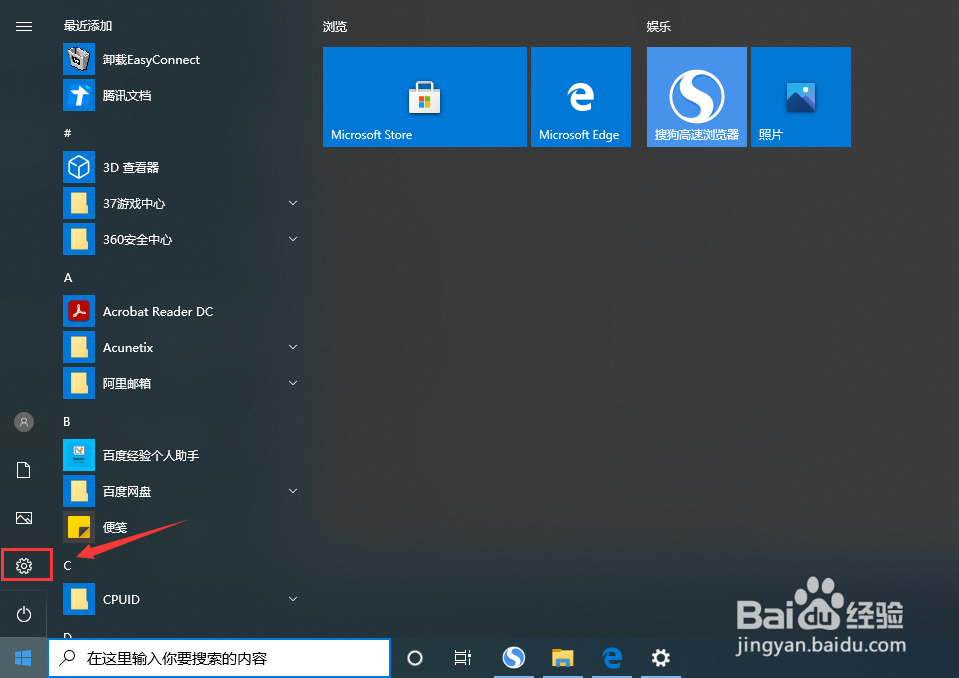This screenshot has width=959, height=678.
Task: Click the # section letter header
Action: click(x=67, y=133)
